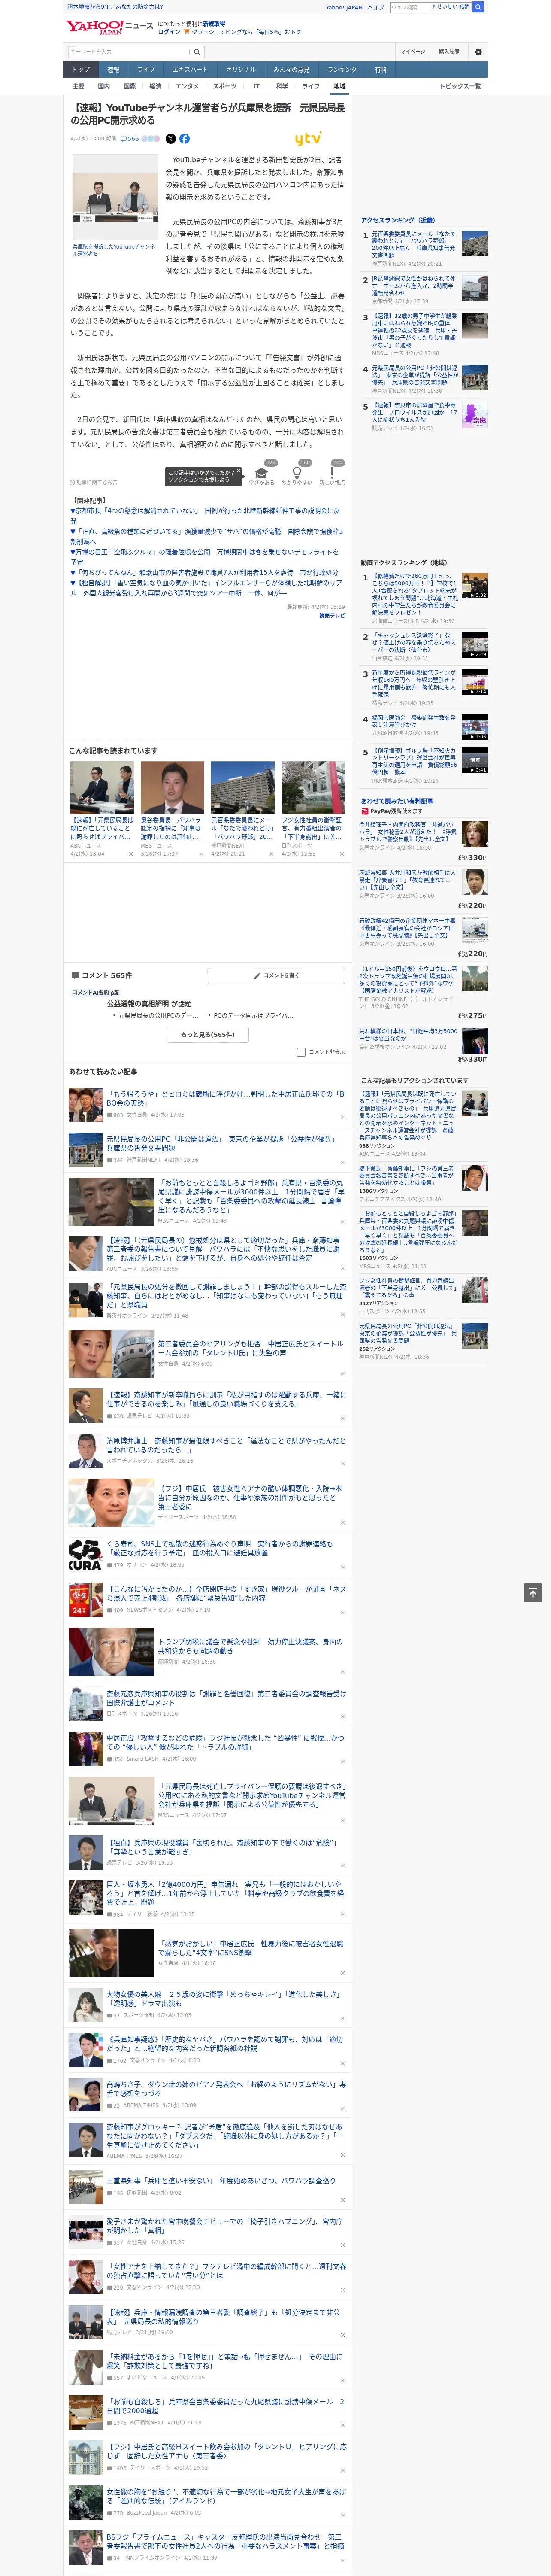This screenshot has height=2576, width=551.
Task: Select 有料 navigation tab
Action: 380,70
